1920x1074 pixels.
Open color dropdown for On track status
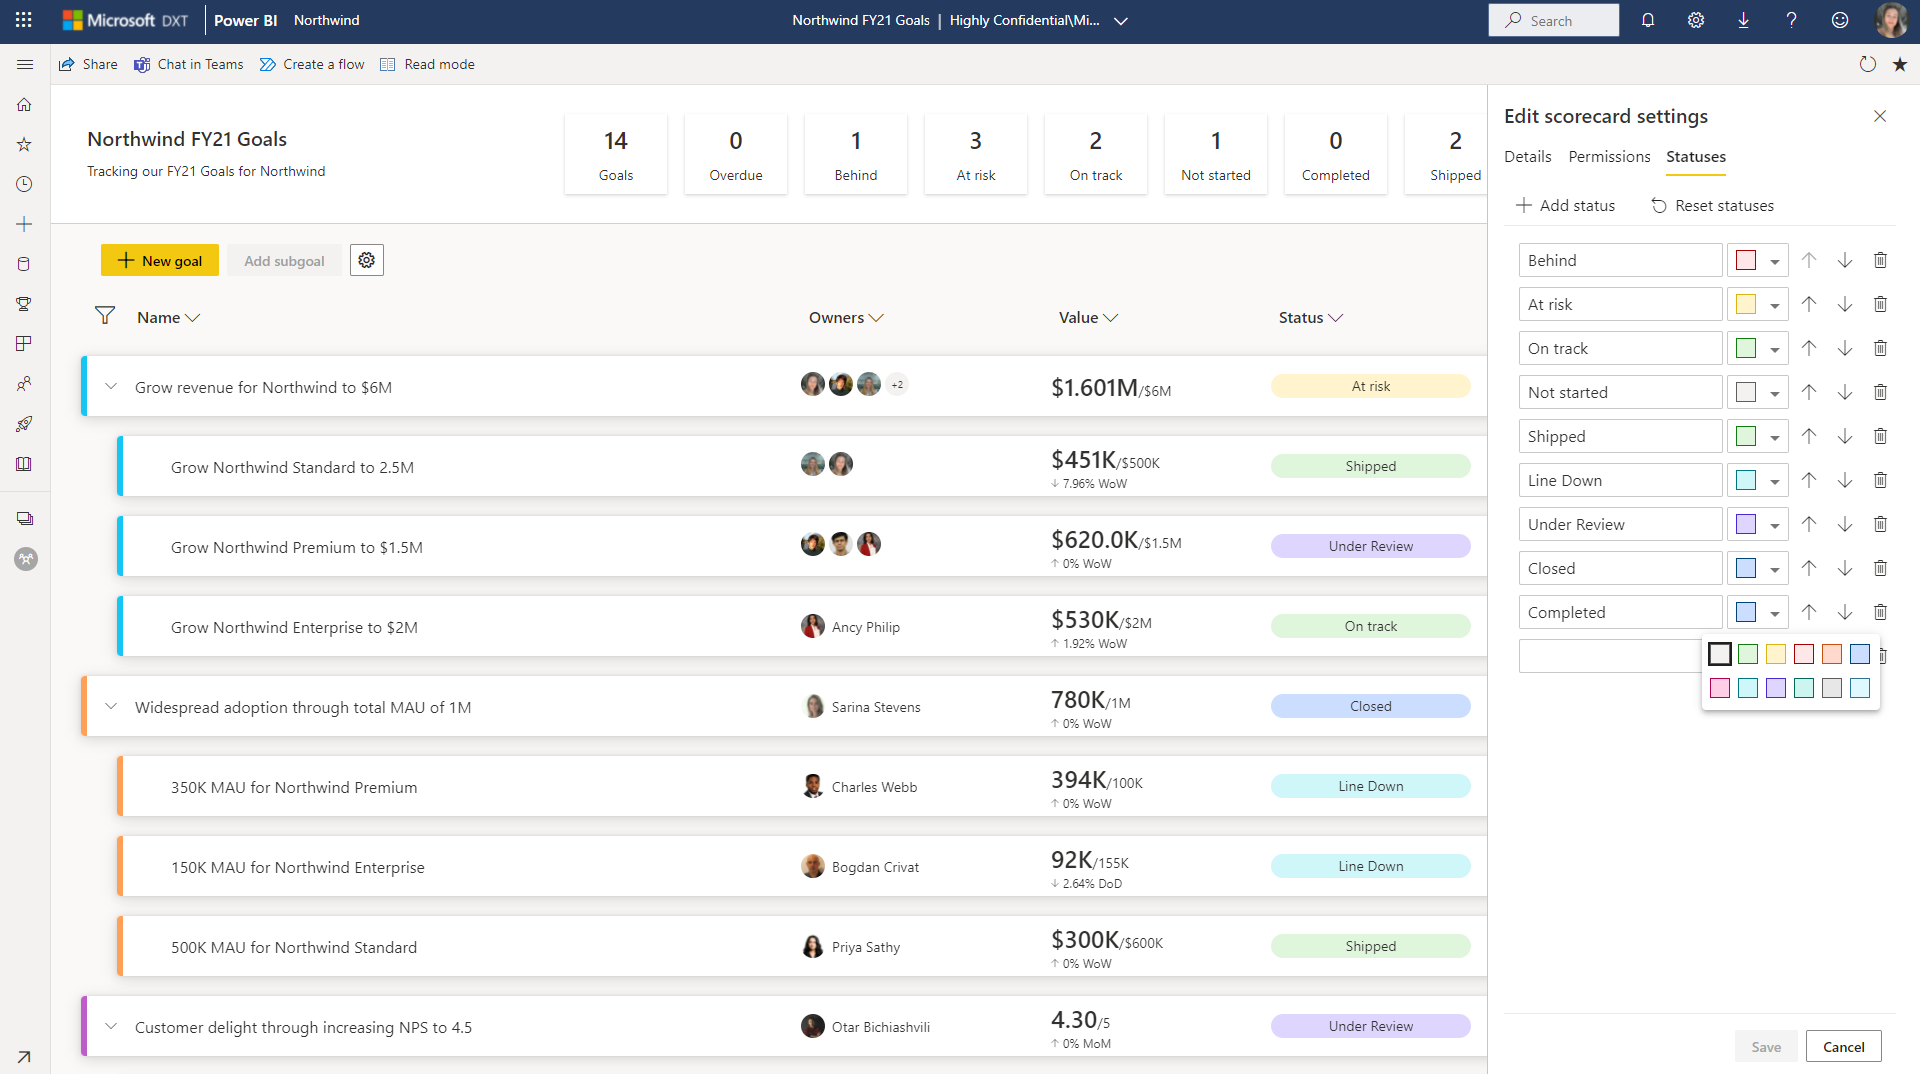pos(1774,349)
